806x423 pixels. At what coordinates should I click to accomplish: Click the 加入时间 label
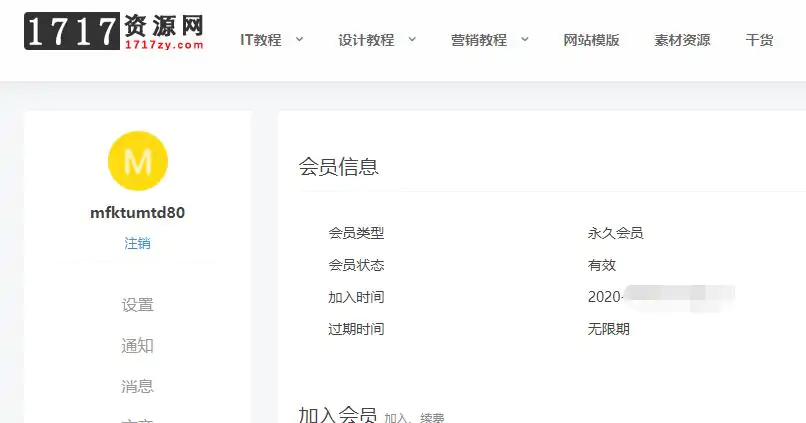click(x=356, y=297)
